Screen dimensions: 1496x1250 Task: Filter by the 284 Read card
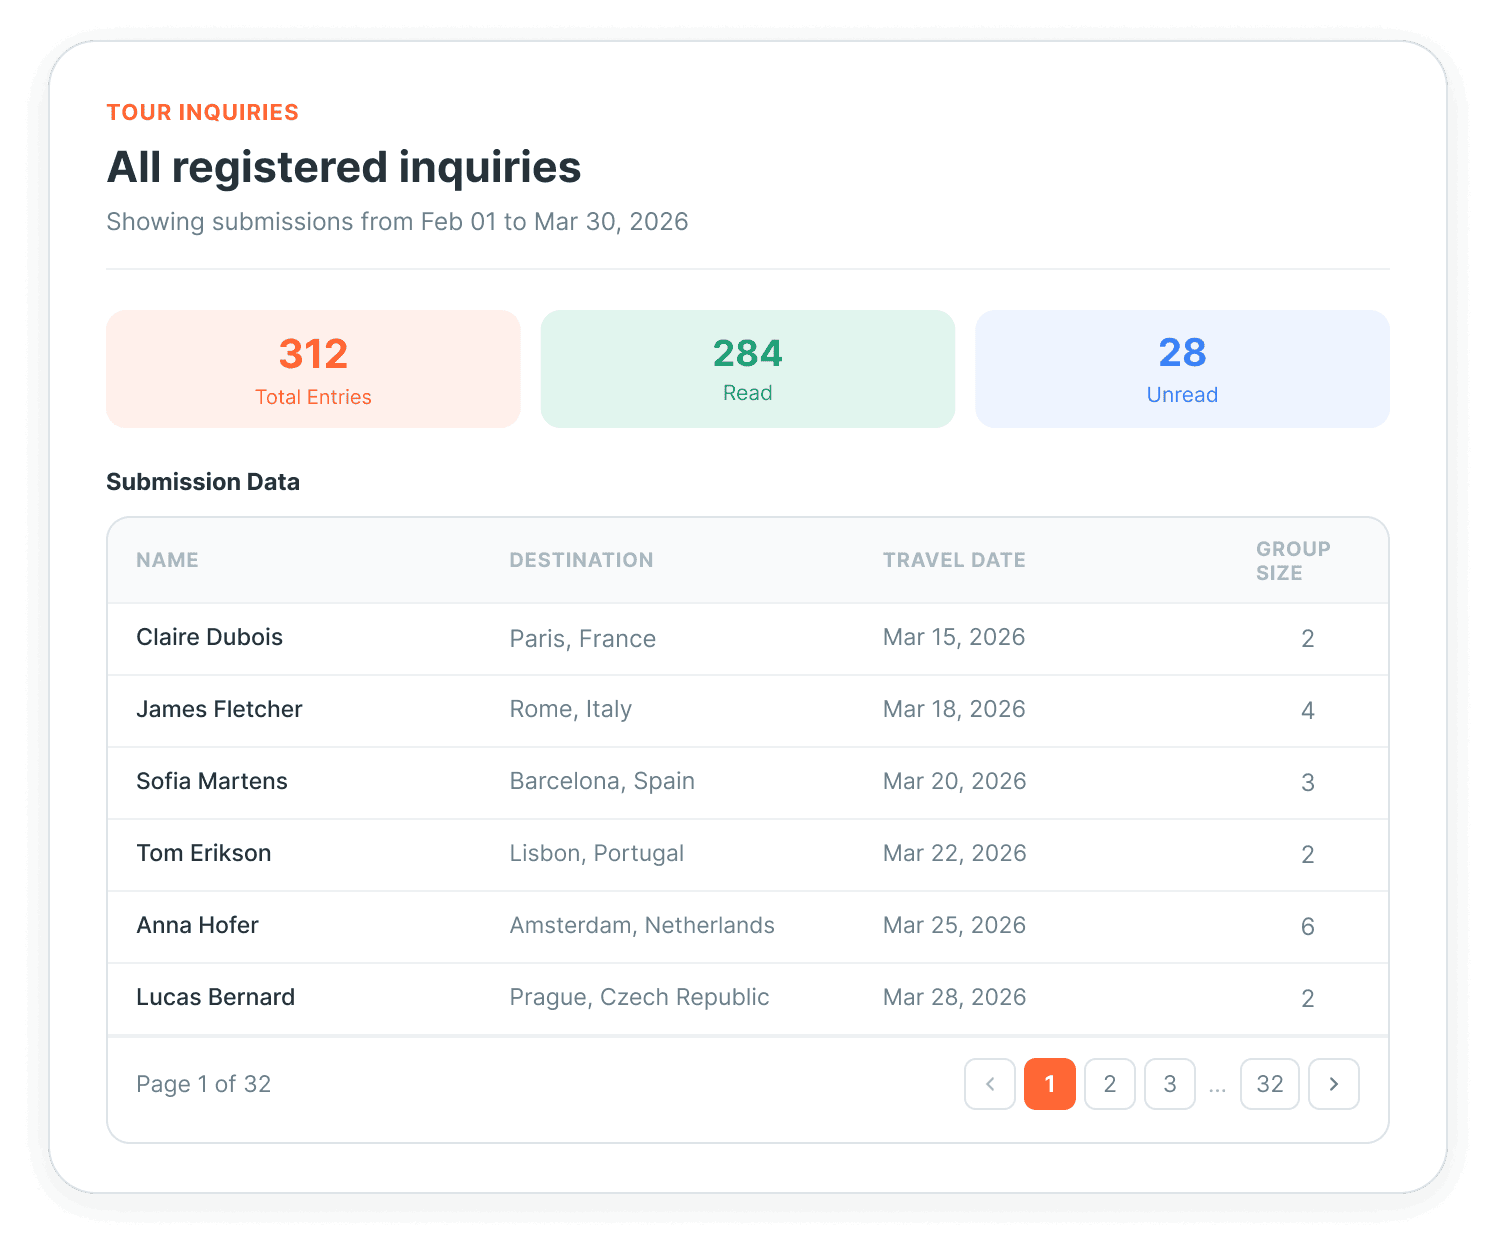[x=748, y=369]
